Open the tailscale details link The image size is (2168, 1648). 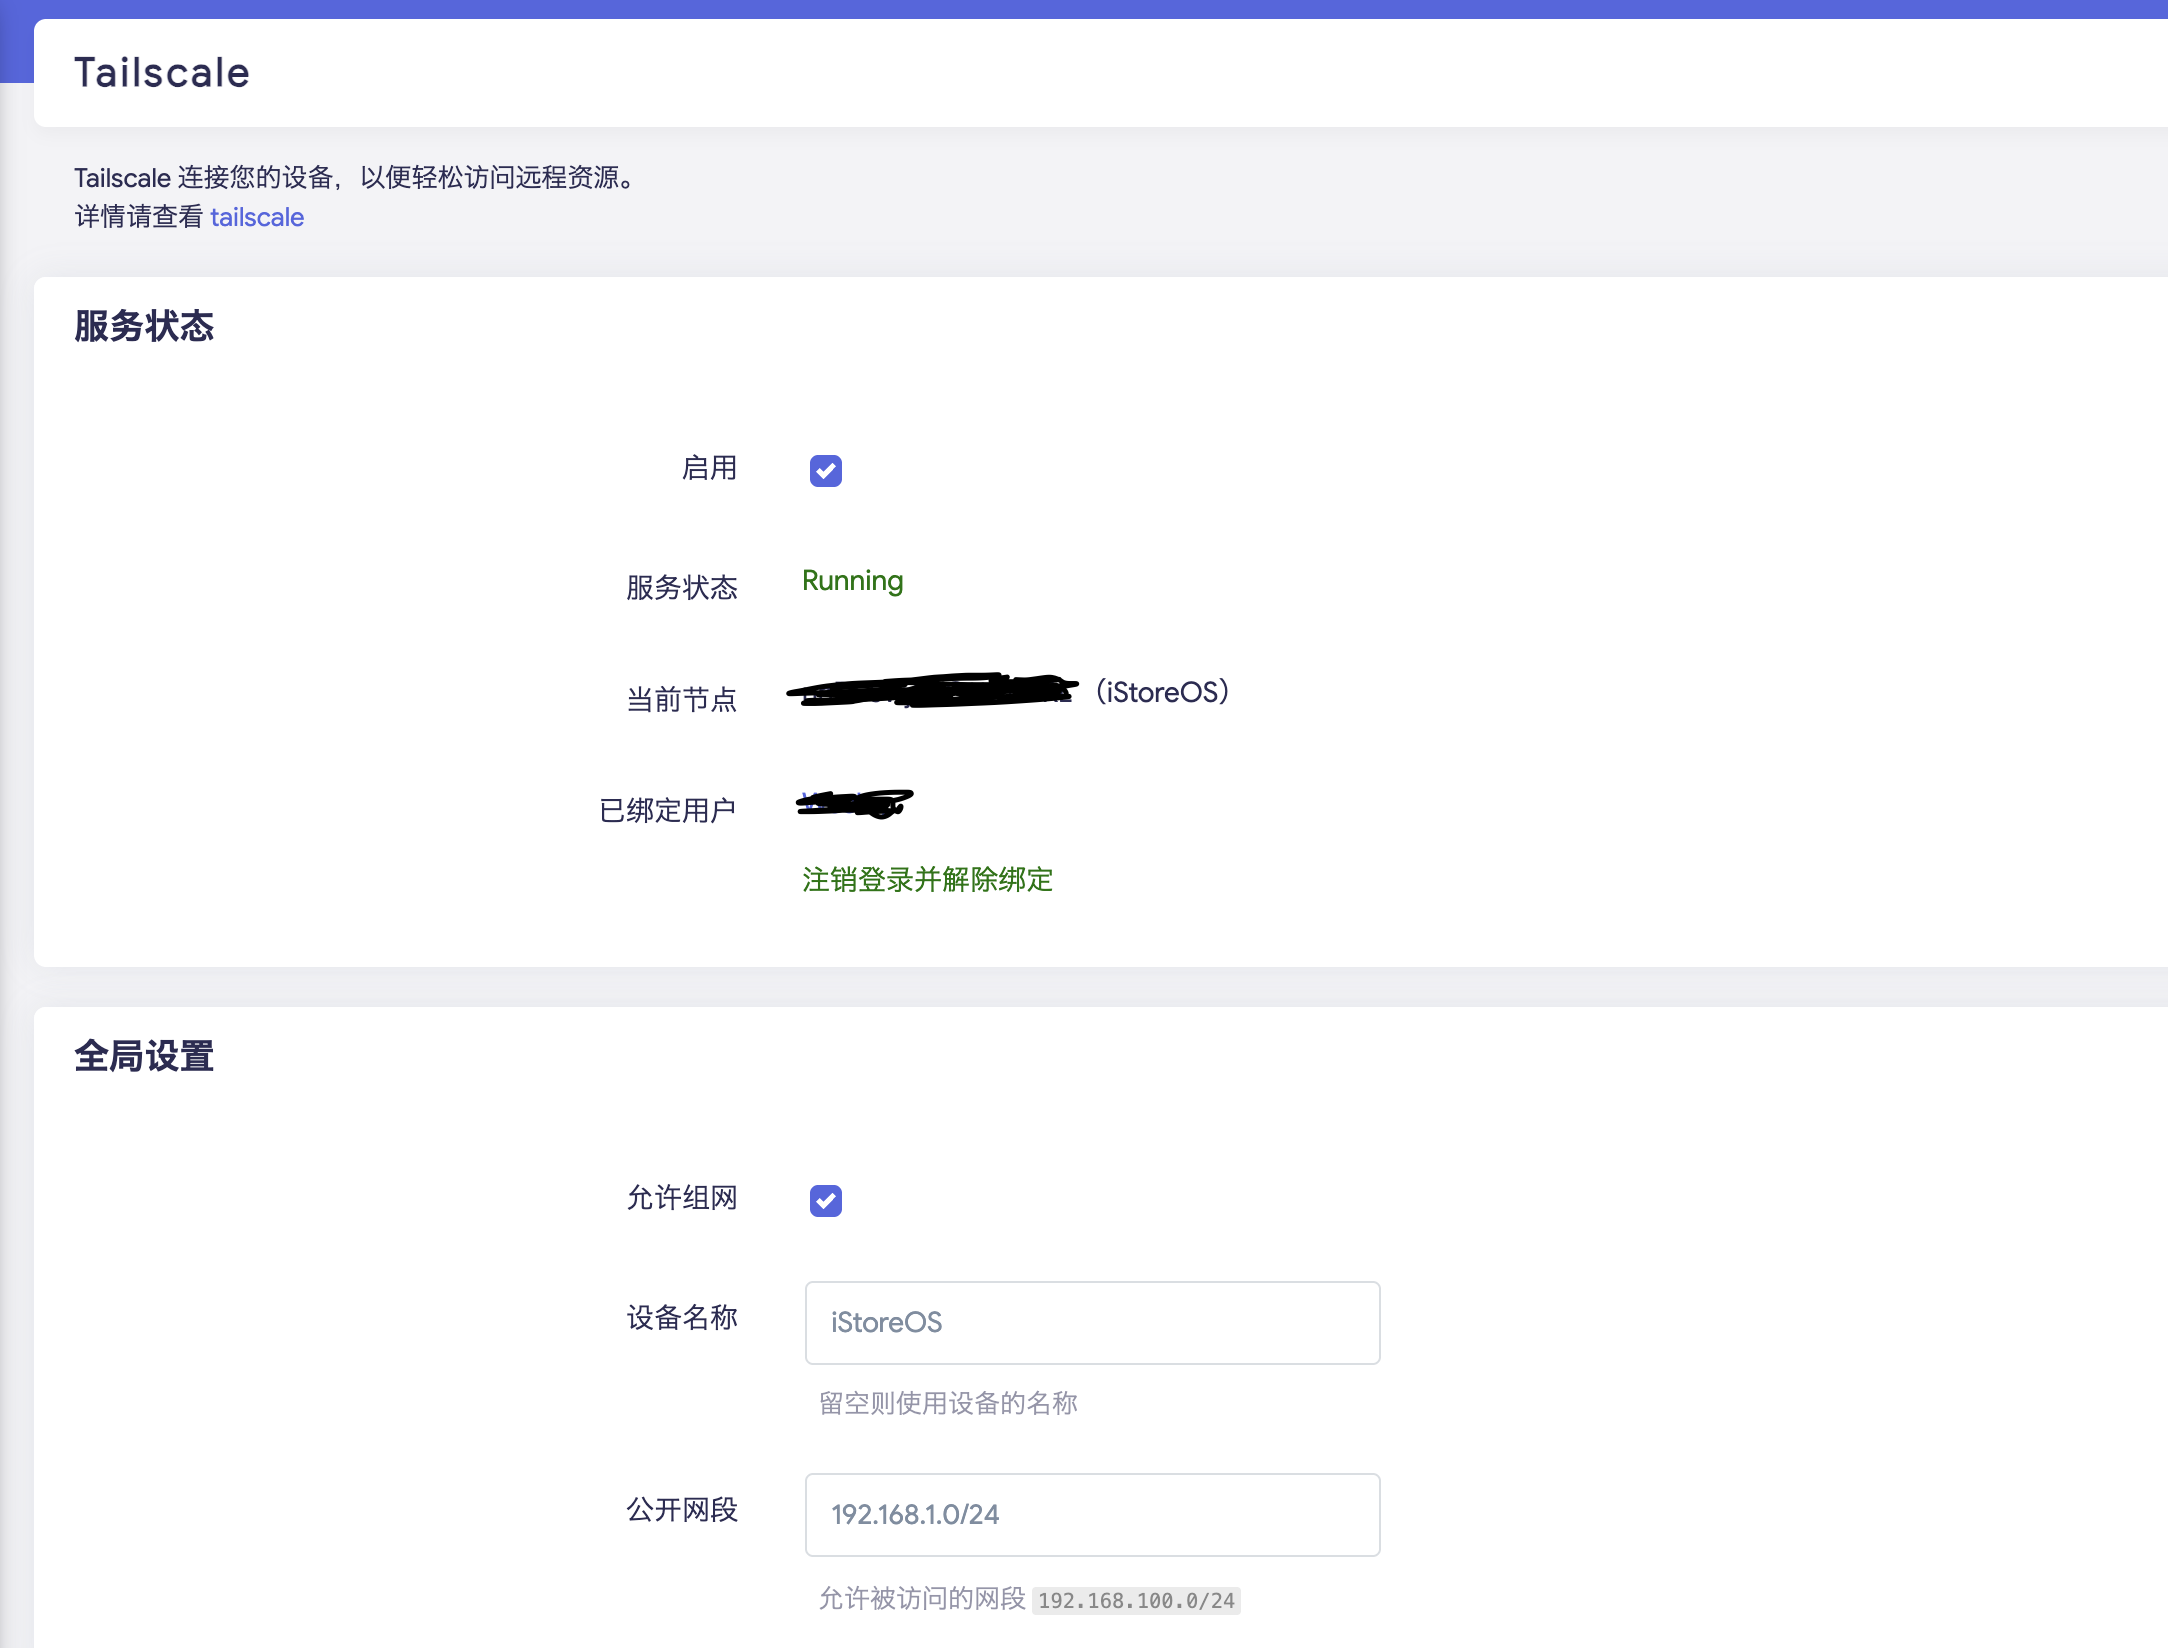click(x=257, y=217)
